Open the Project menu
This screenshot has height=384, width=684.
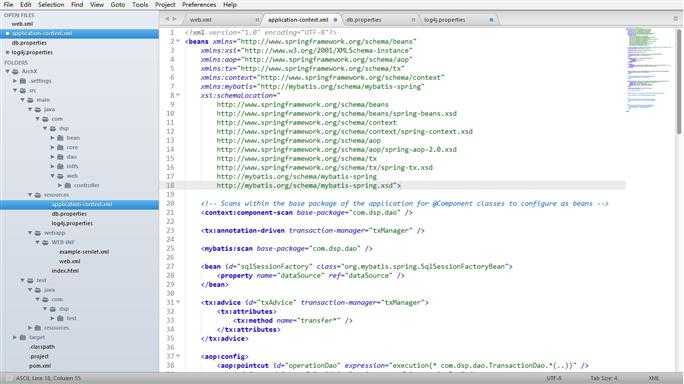pos(165,5)
